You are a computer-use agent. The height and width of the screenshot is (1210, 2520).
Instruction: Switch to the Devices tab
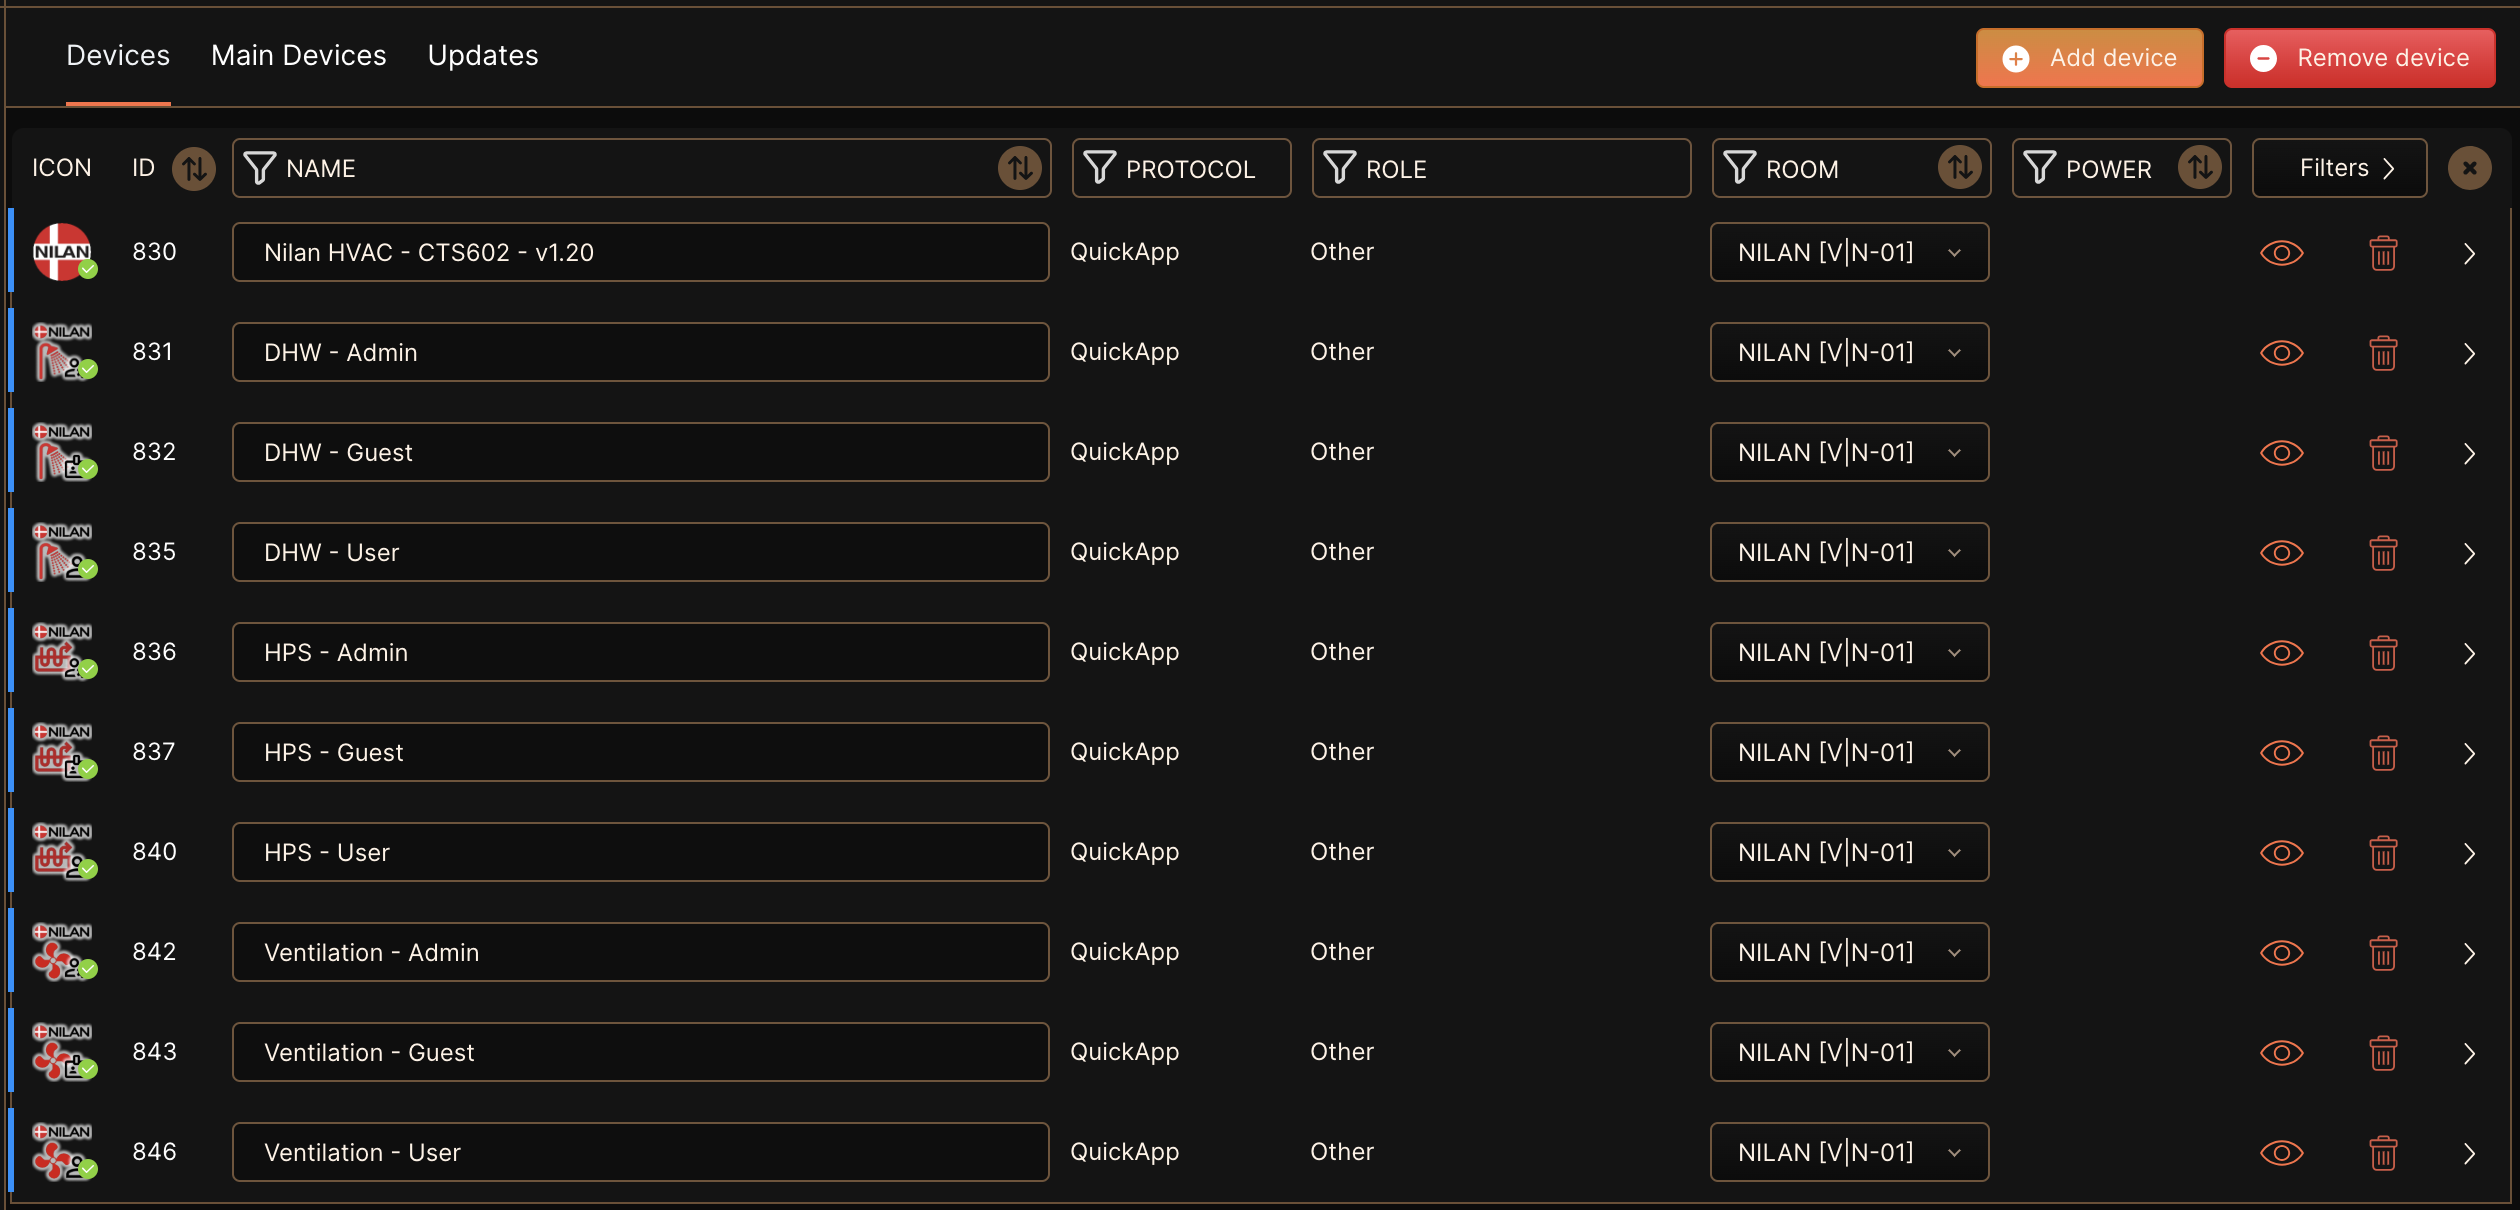[118, 56]
